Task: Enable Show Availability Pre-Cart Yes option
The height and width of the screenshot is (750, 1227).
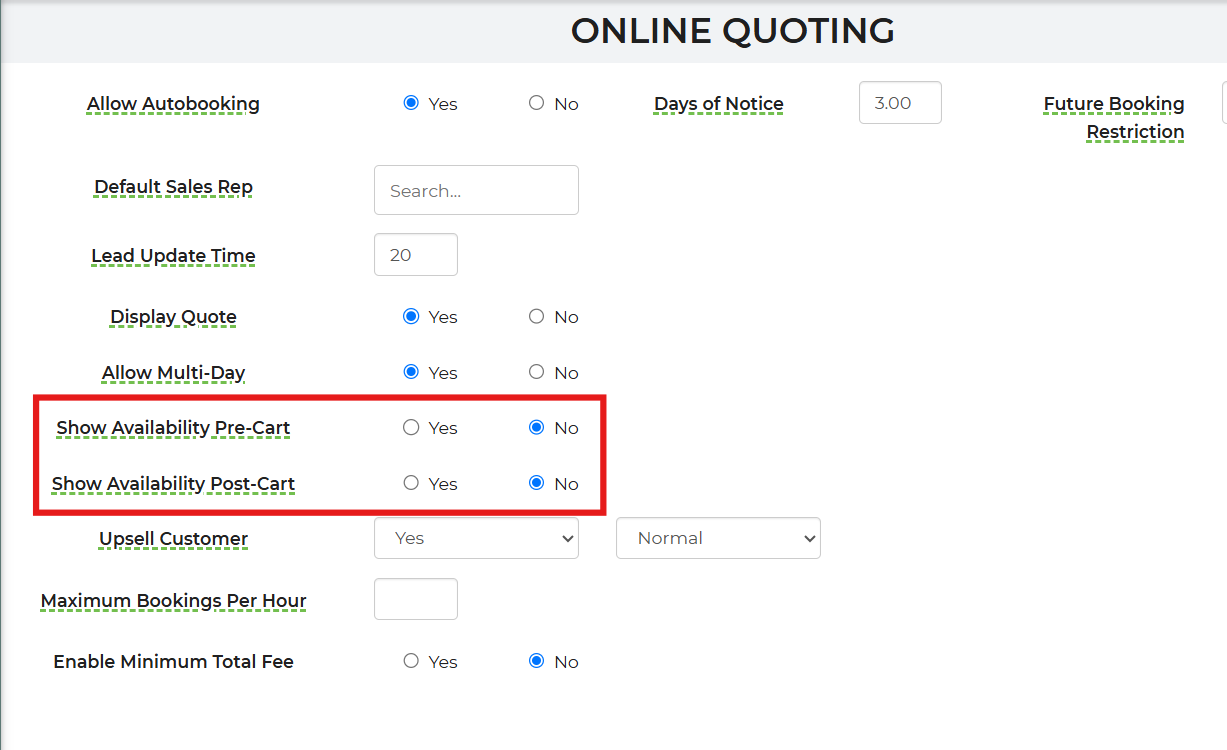Action: [x=411, y=427]
